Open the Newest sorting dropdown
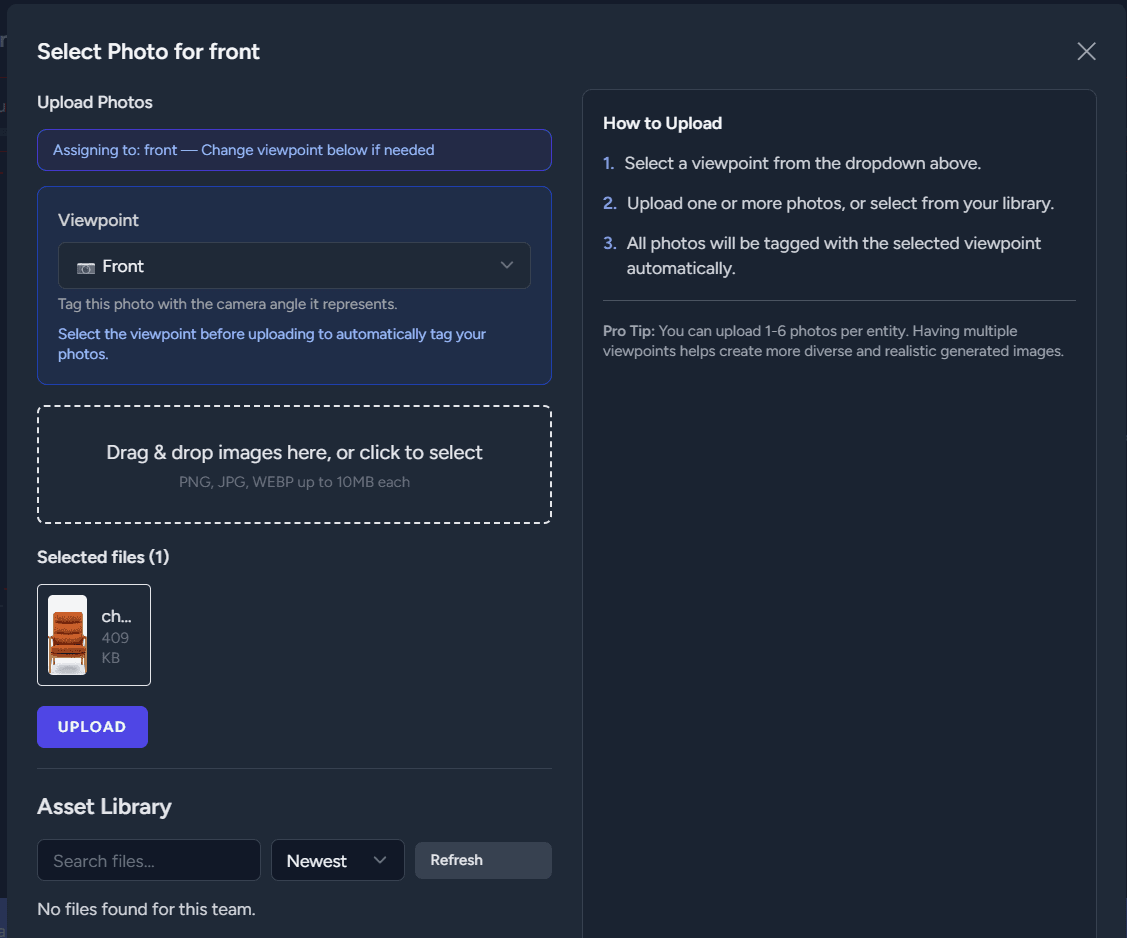 click(338, 860)
